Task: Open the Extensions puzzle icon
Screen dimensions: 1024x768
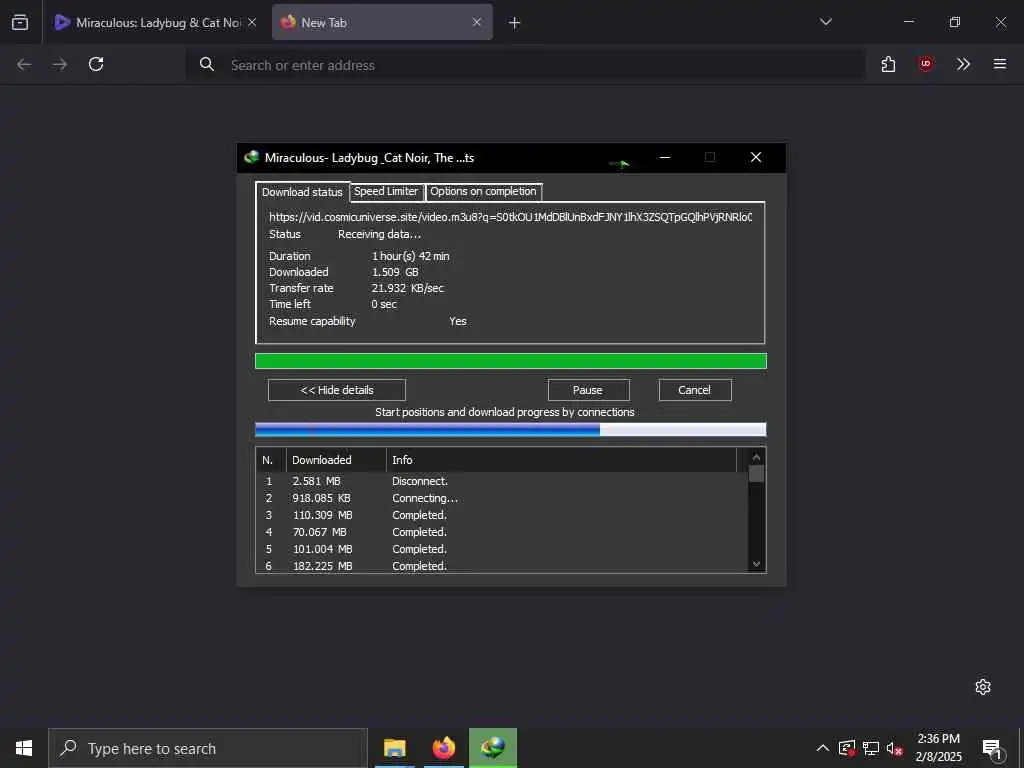Action: (888, 64)
